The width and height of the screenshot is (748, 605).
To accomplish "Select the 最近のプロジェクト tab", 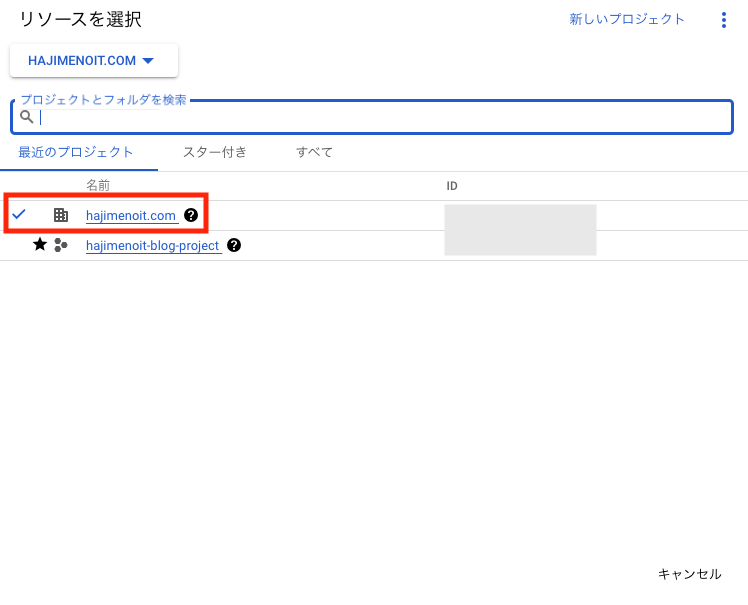I will tap(75, 152).
